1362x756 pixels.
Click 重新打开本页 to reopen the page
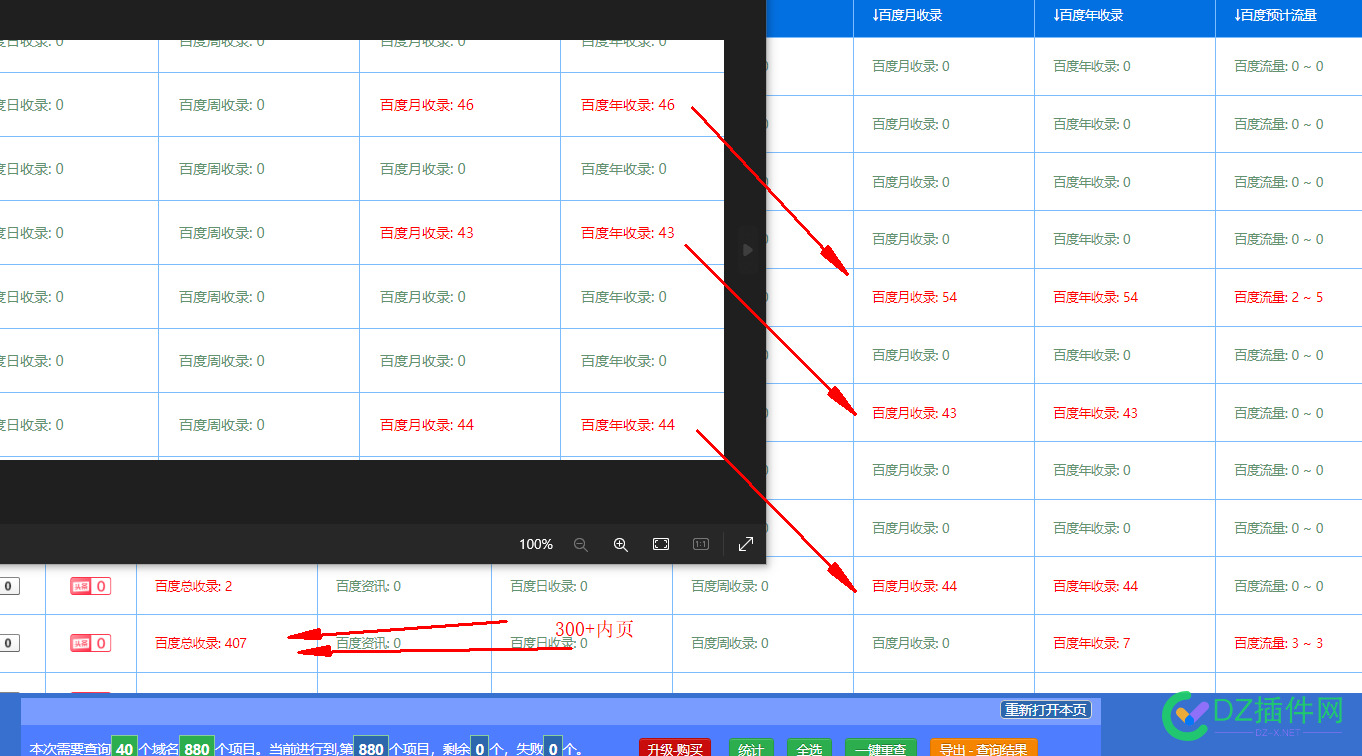coord(1046,710)
